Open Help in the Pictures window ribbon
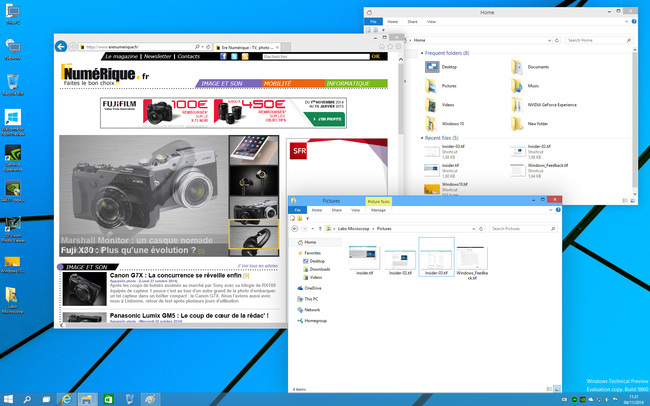The height and width of the screenshot is (406, 650). (x=558, y=210)
